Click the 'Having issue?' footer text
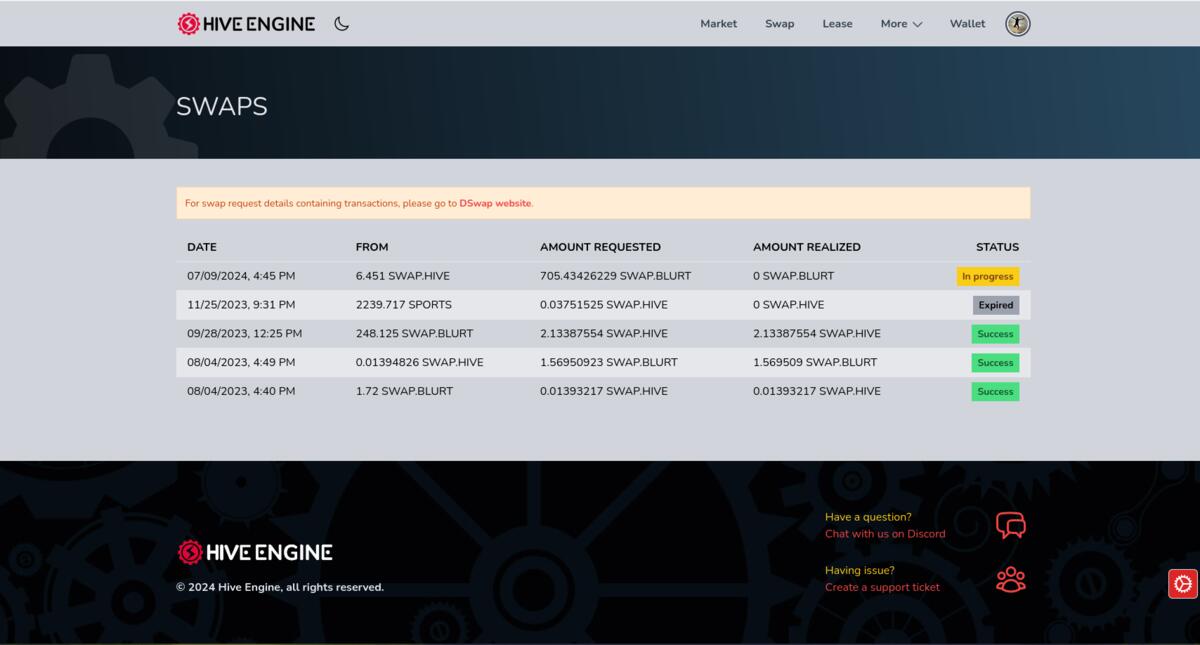The height and width of the screenshot is (645, 1200). click(x=860, y=570)
